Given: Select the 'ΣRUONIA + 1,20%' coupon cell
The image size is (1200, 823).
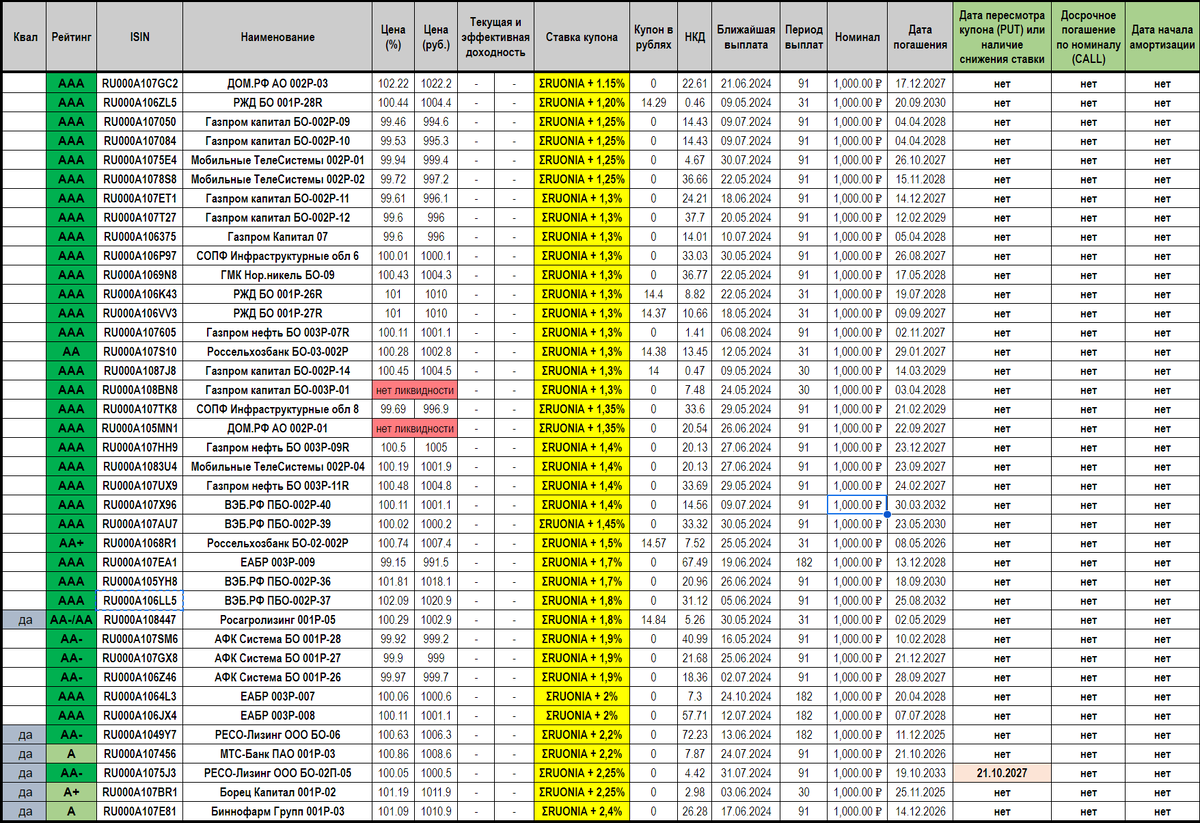Looking at the screenshot, I should coord(581,102).
